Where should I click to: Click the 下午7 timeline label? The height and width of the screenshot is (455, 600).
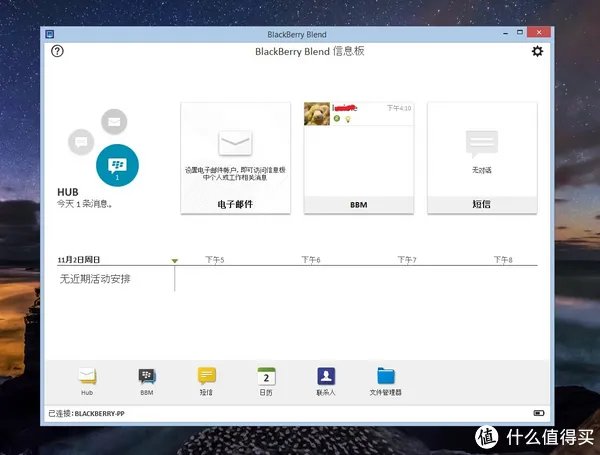pyautogui.click(x=407, y=260)
